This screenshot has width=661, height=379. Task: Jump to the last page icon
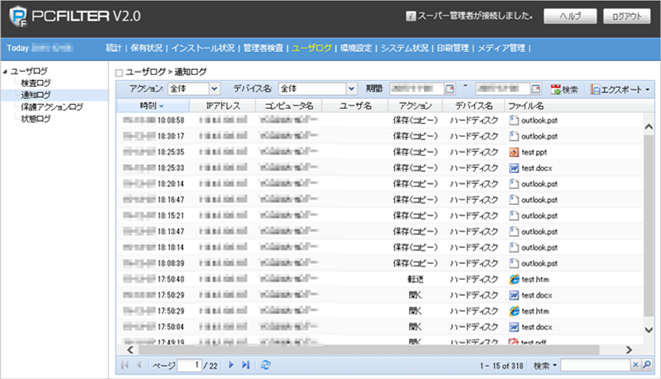246,365
